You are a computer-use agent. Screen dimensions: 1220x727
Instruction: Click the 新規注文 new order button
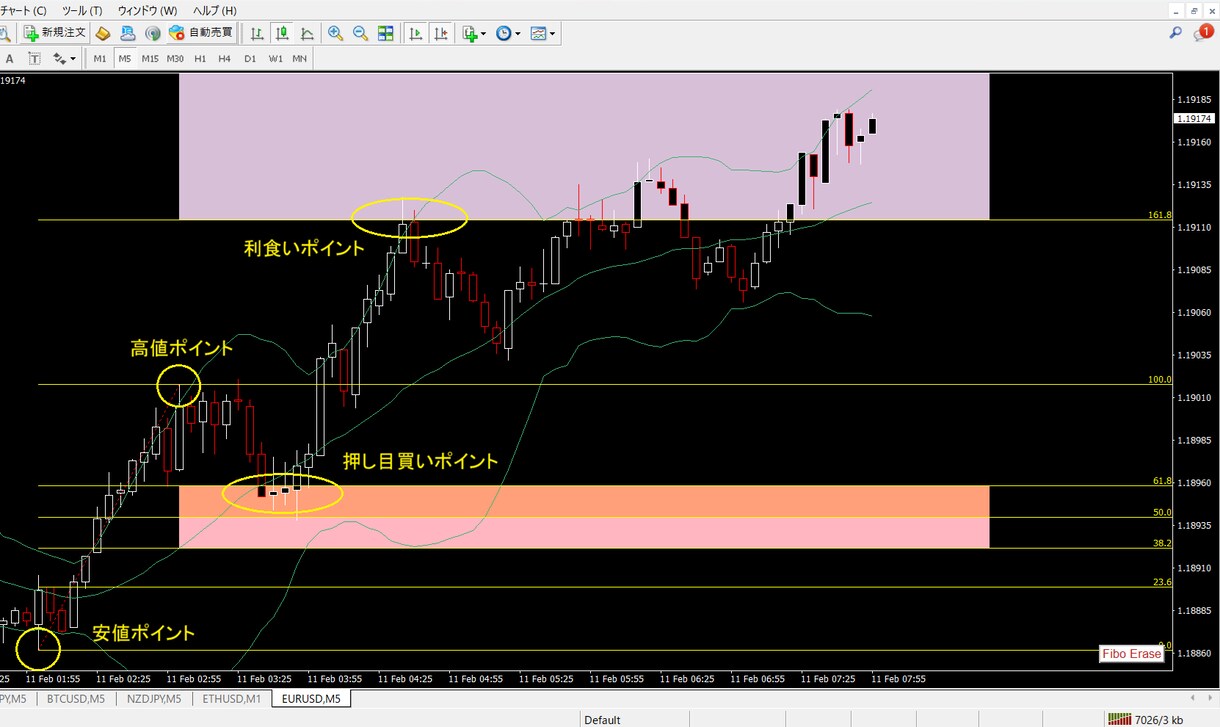pyautogui.click(x=55, y=33)
